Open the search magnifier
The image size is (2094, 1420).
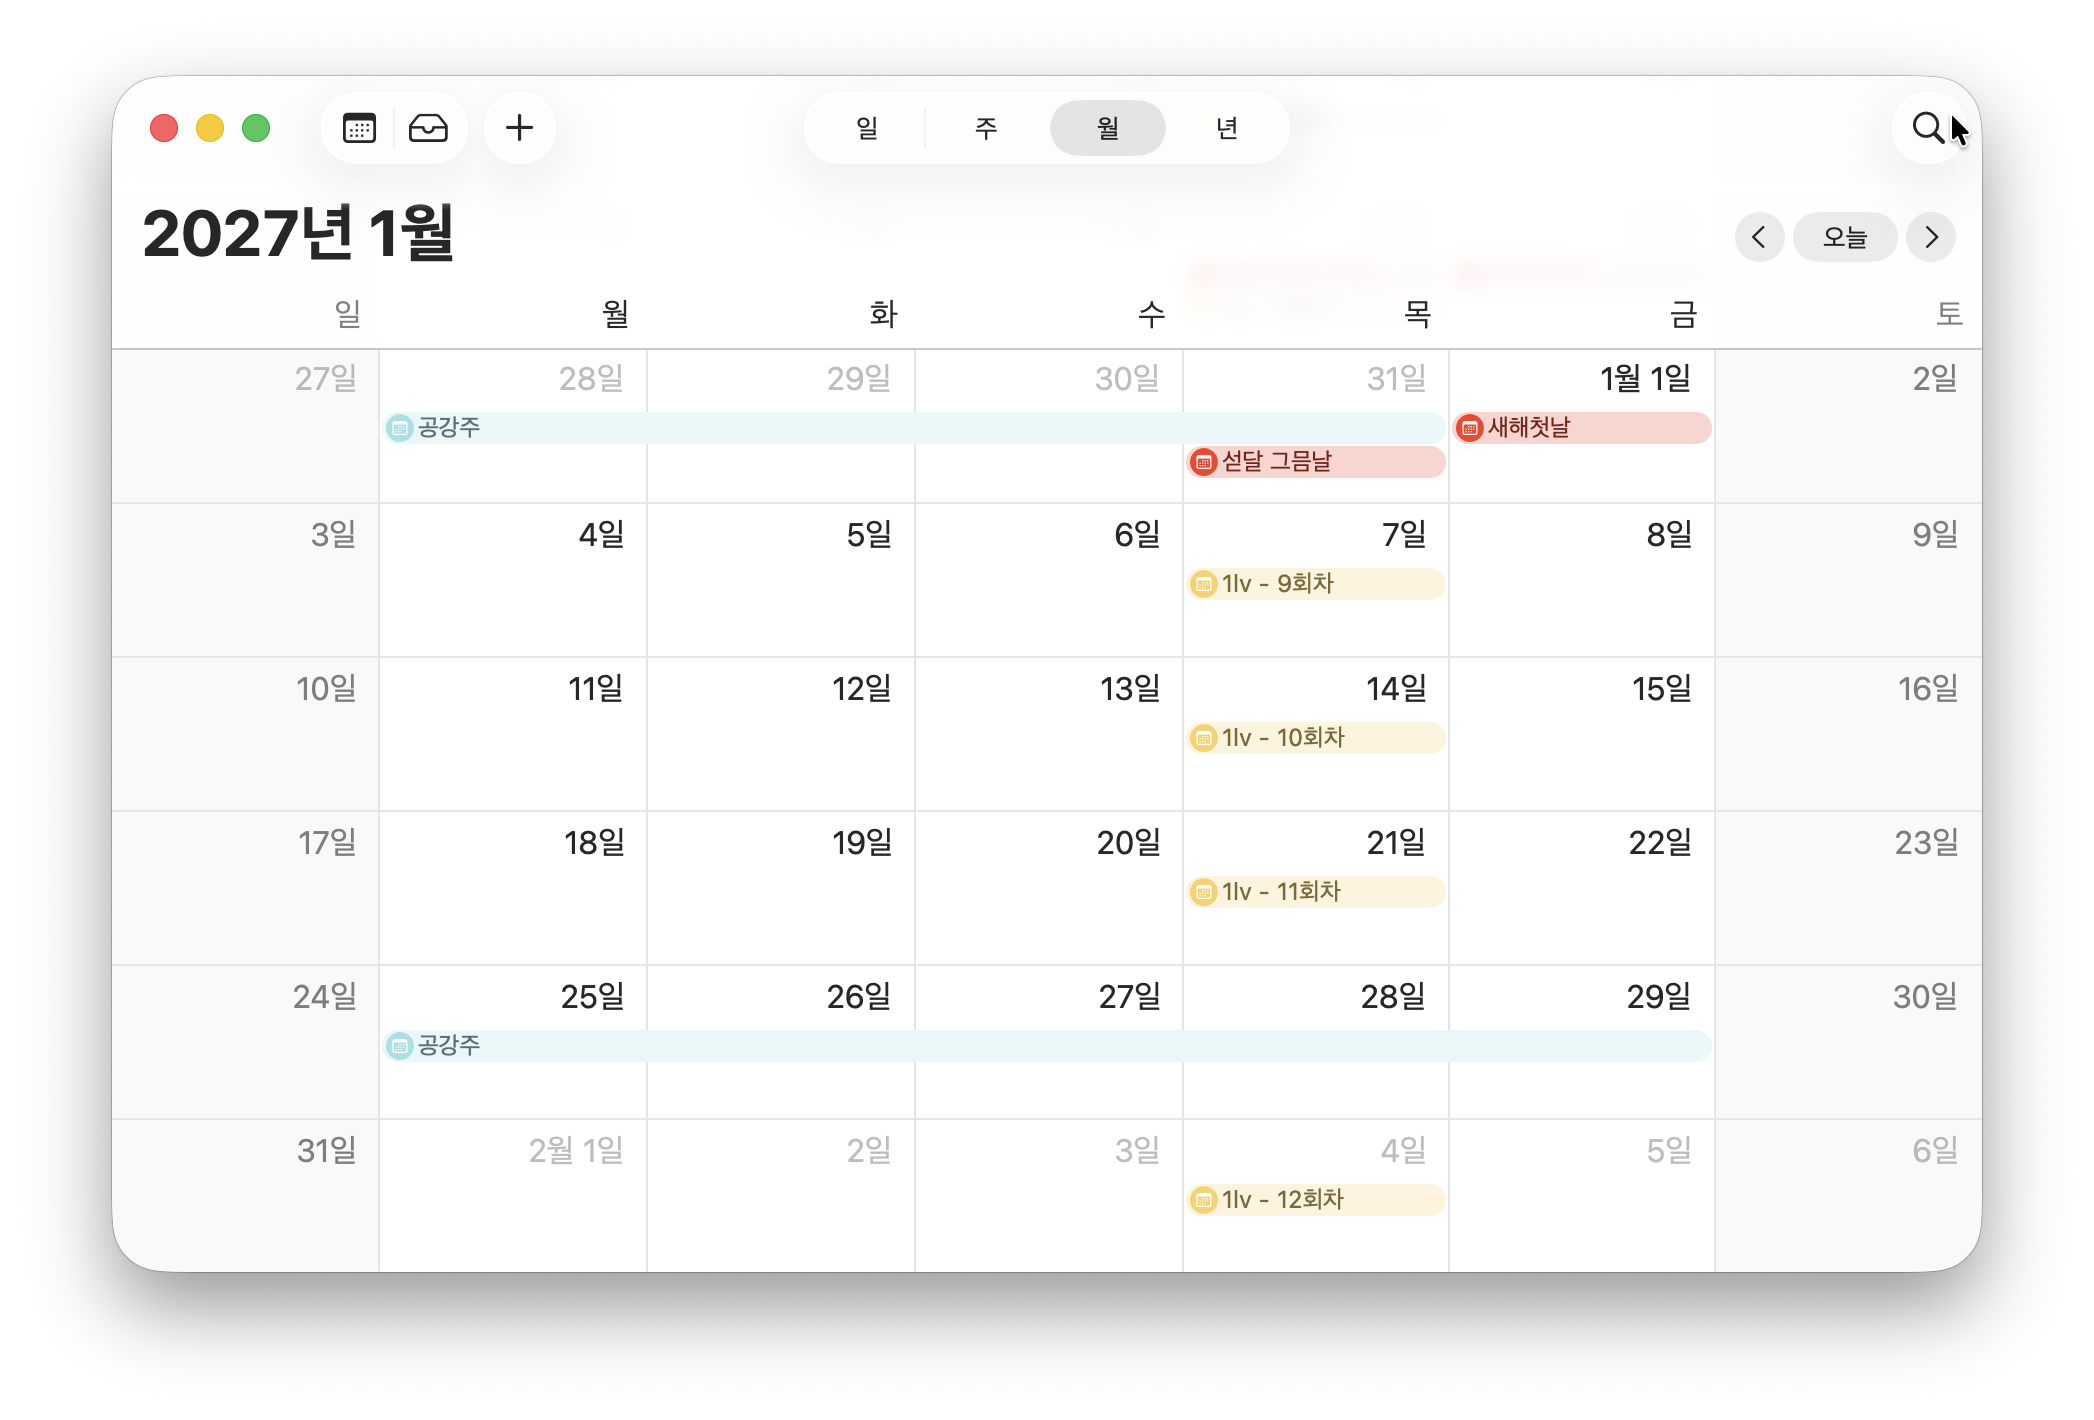(1927, 128)
